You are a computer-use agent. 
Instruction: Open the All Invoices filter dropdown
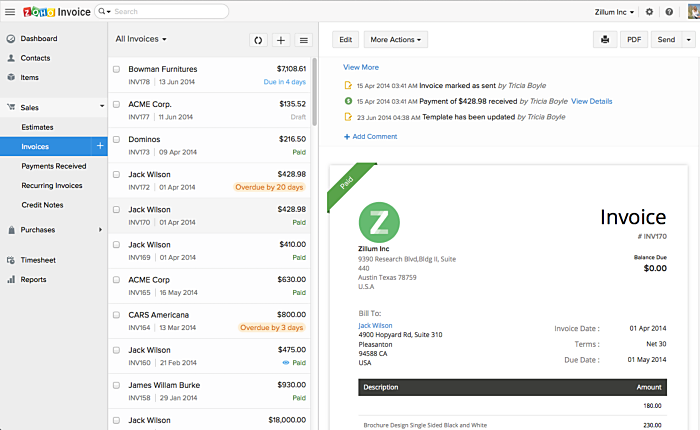[x=141, y=39]
